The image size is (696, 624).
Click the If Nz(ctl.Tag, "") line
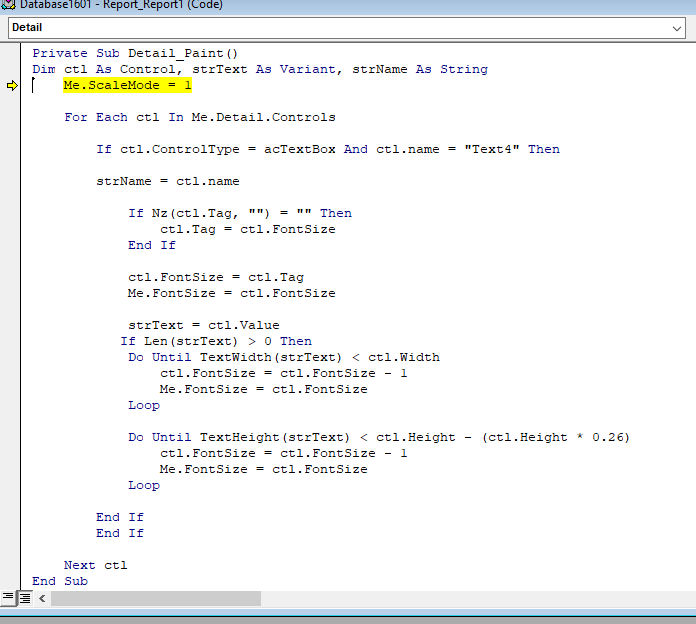pos(240,213)
